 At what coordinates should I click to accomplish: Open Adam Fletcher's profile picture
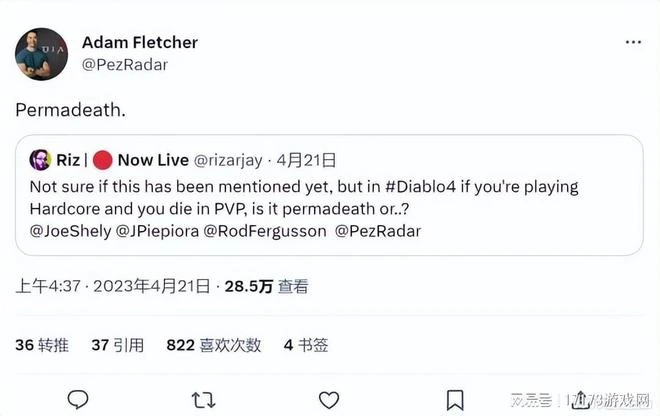40,54
